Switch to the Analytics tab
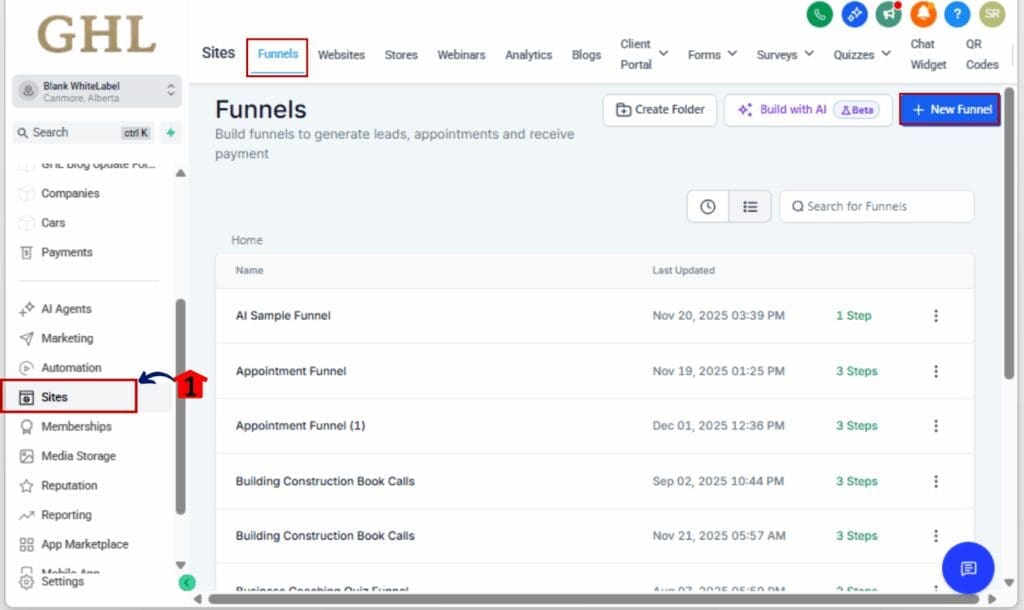Image resolution: width=1024 pixels, height=610 pixels. click(x=528, y=55)
